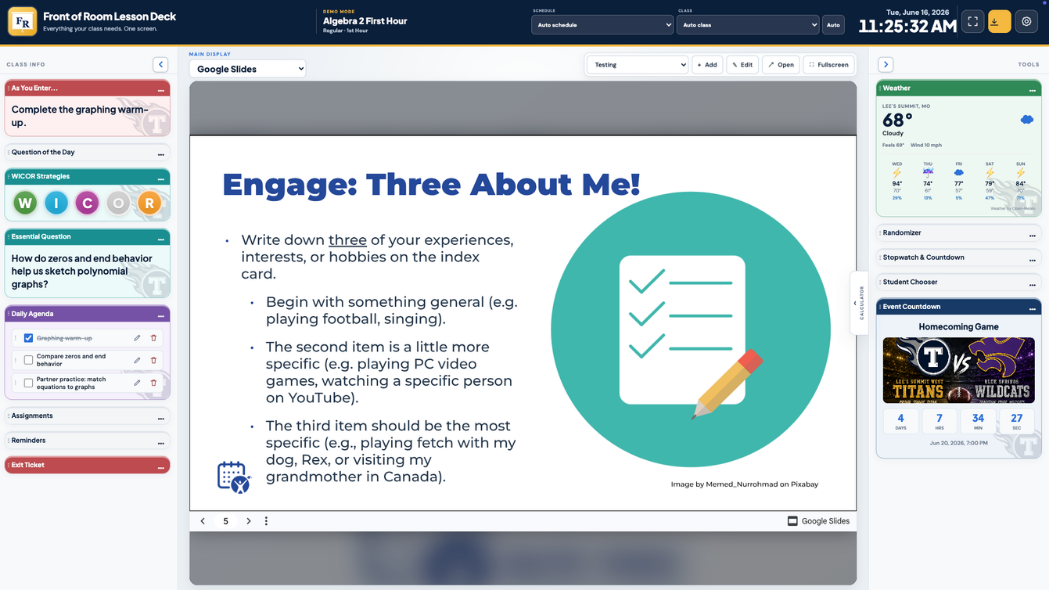1049x590 pixels.
Task: Select the orange R WICOR circle
Action: [149, 203]
